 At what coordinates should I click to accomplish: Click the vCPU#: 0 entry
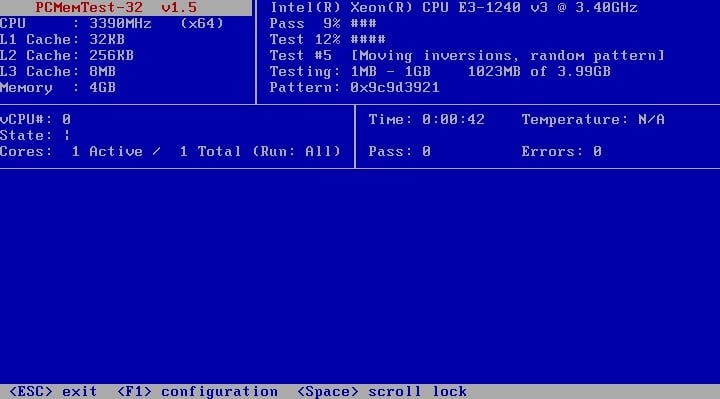coord(35,119)
